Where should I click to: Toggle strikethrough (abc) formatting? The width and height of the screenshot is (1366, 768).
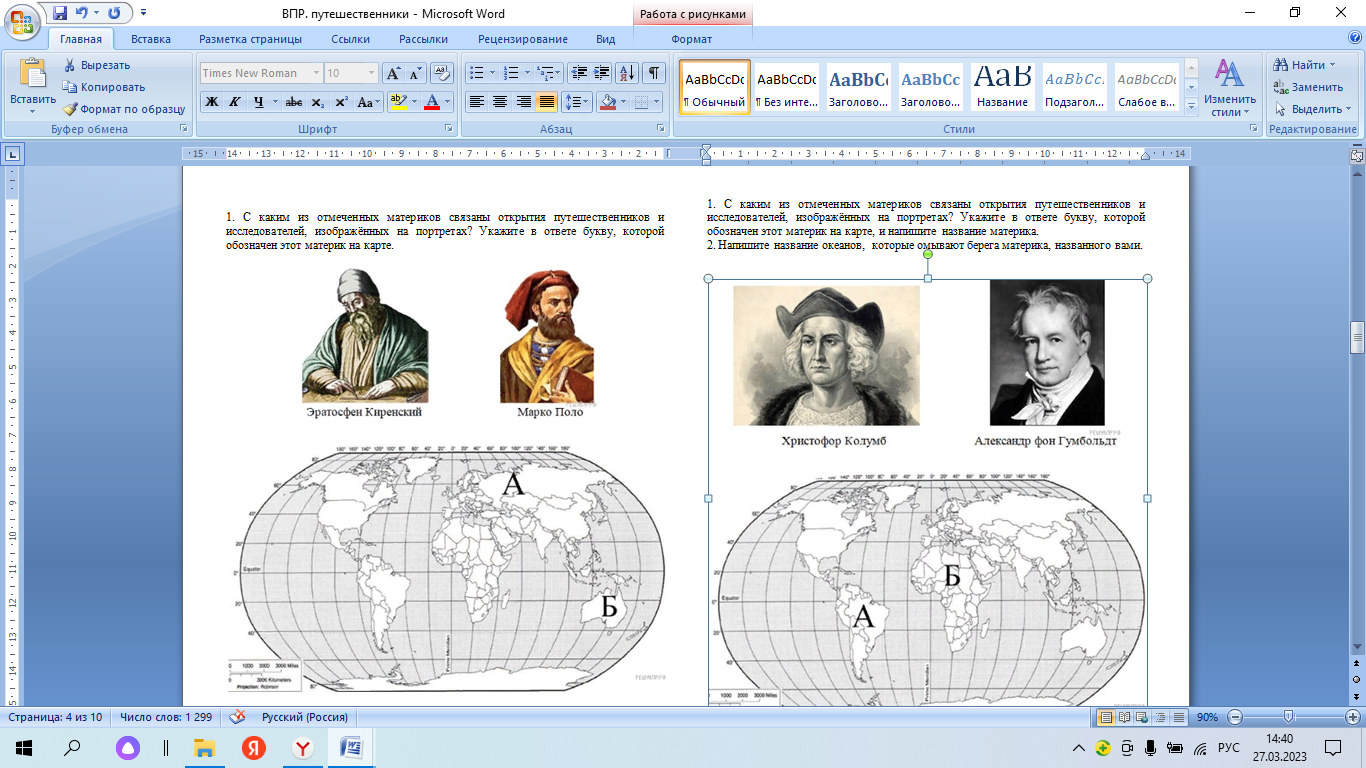[294, 102]
